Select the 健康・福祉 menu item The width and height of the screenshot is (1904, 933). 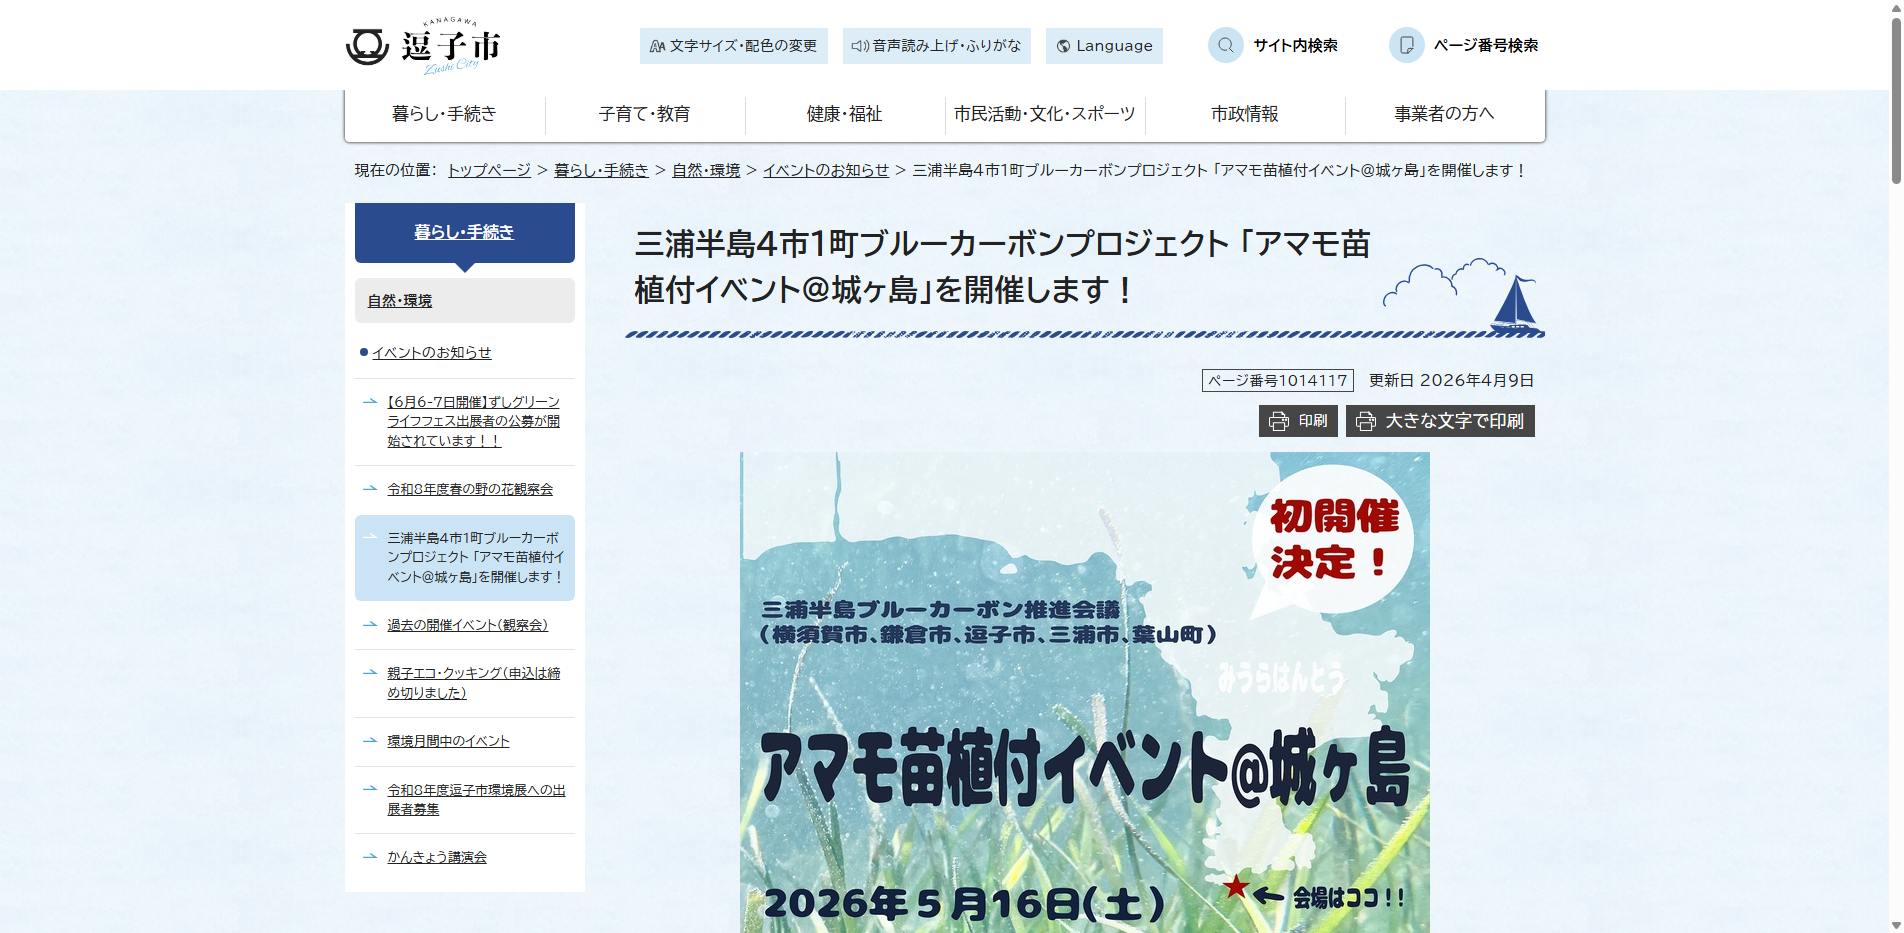(x=844, y=114)
